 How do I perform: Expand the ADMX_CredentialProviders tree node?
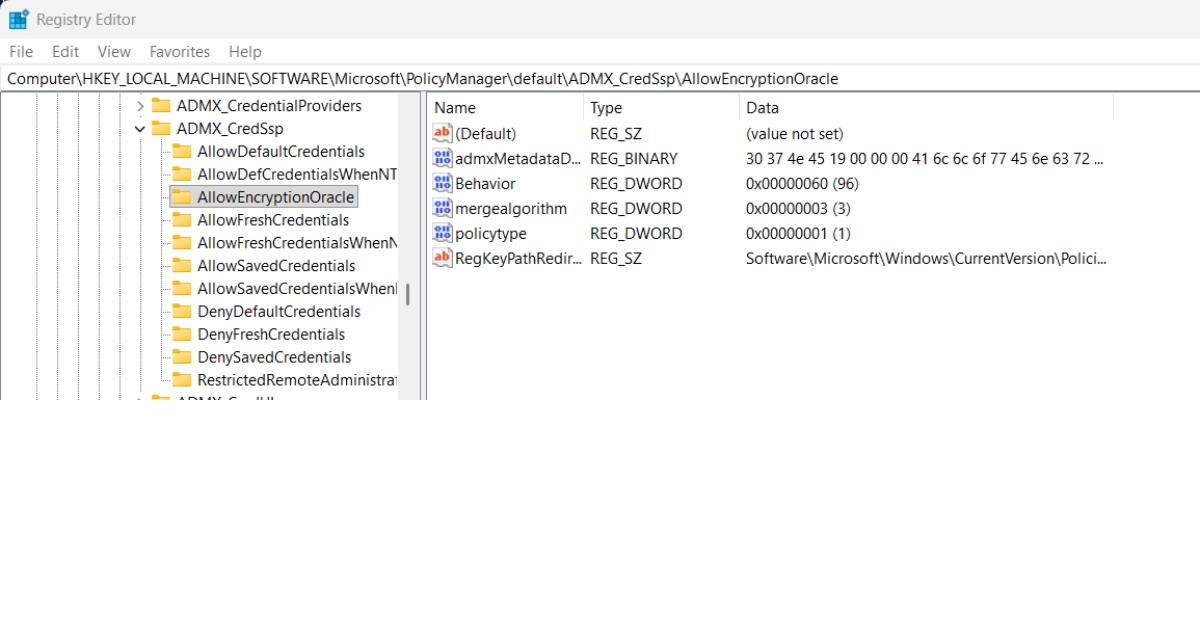pyautogui.click(x=140, y=105)
